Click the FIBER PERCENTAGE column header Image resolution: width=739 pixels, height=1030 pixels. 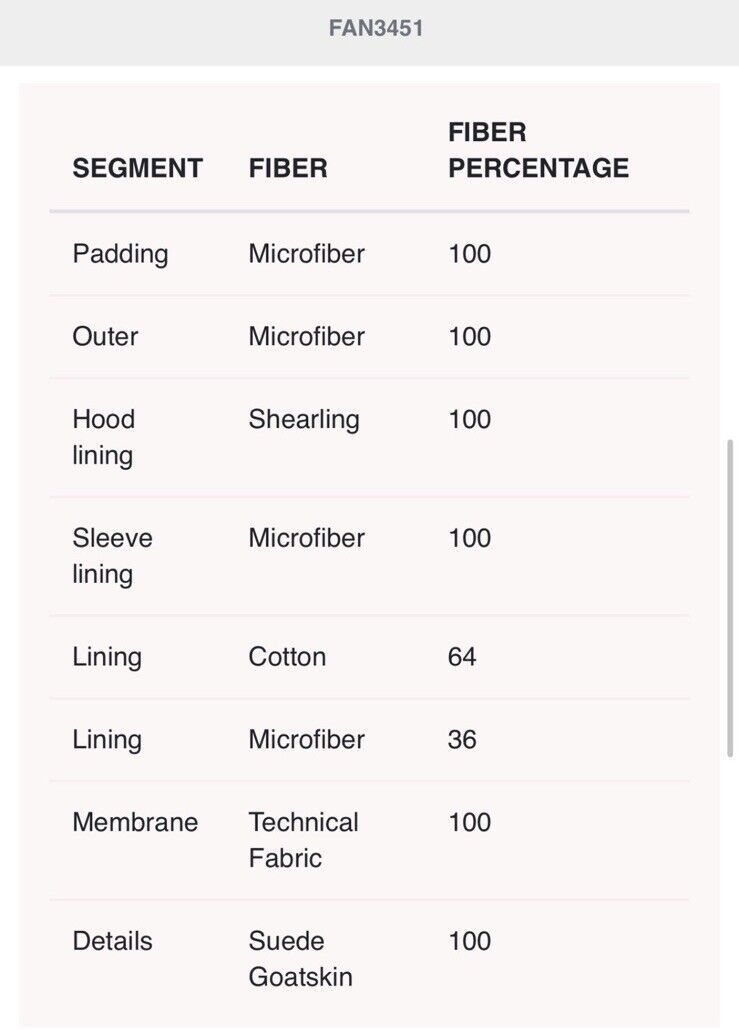coord(538,150)
